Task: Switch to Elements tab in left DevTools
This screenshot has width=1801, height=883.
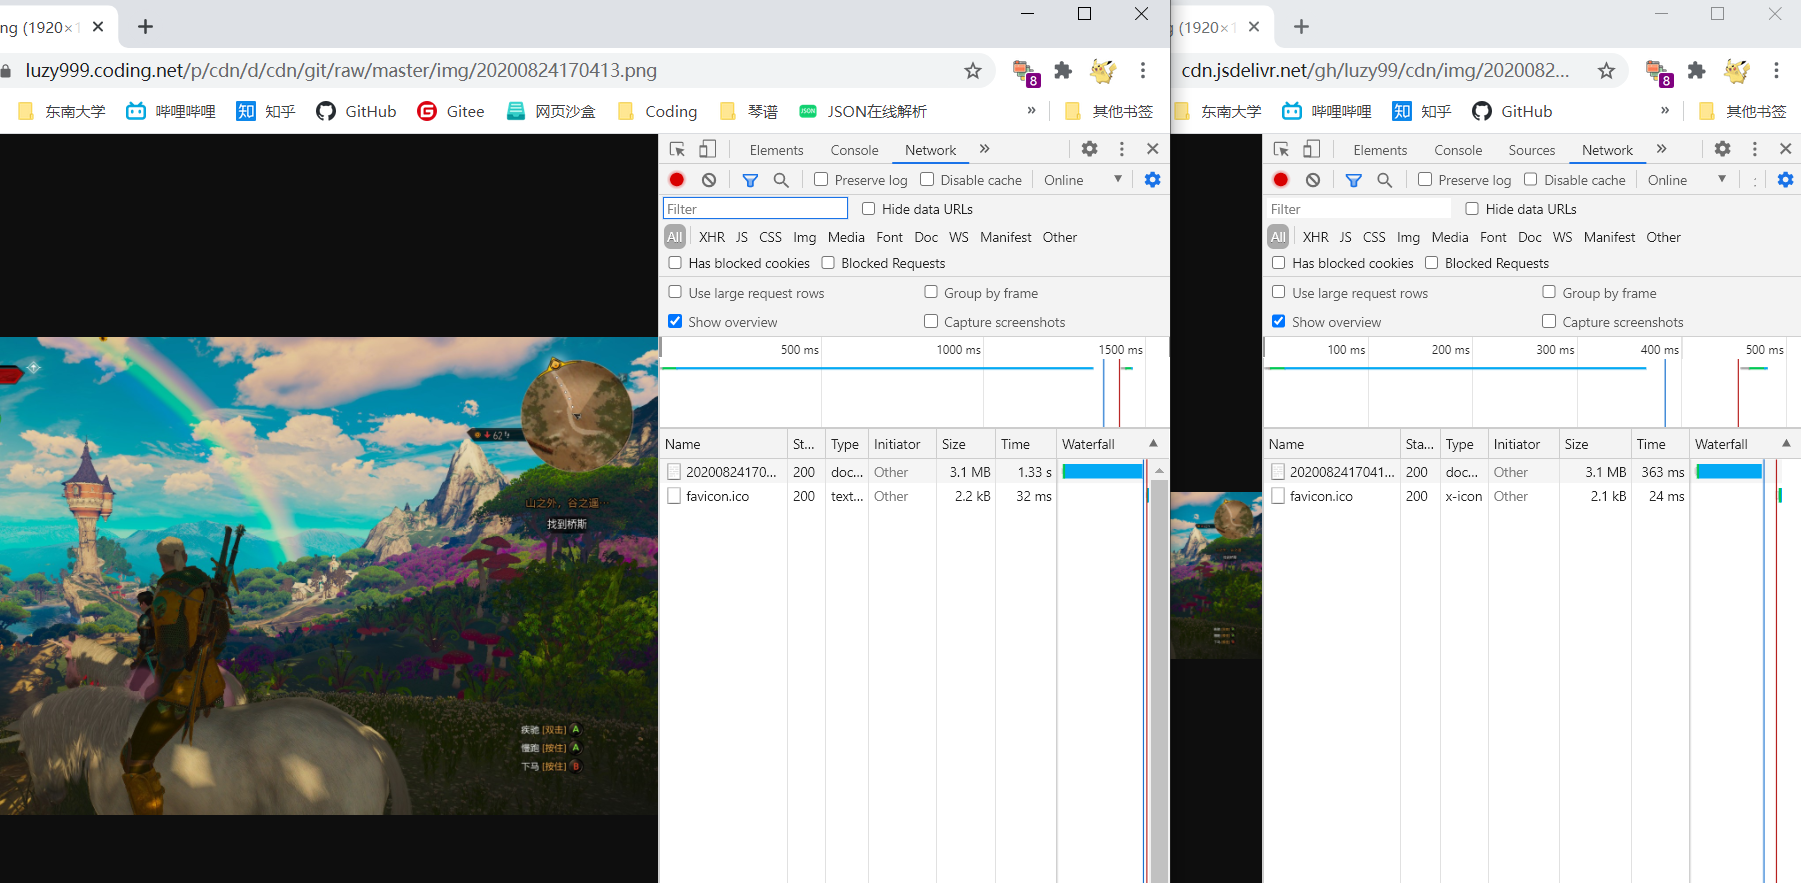Action: tap(776, 150)
